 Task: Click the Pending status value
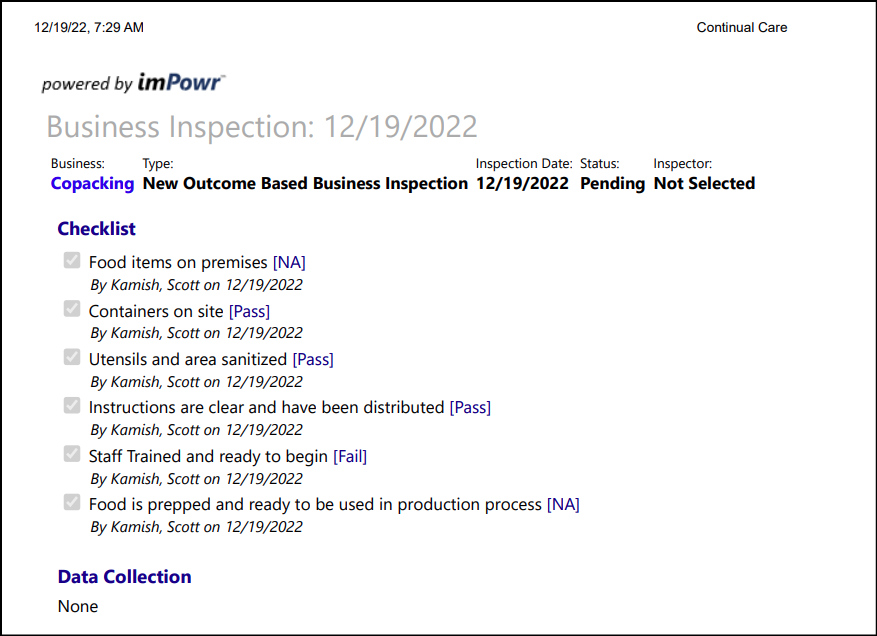coord(612,183)
